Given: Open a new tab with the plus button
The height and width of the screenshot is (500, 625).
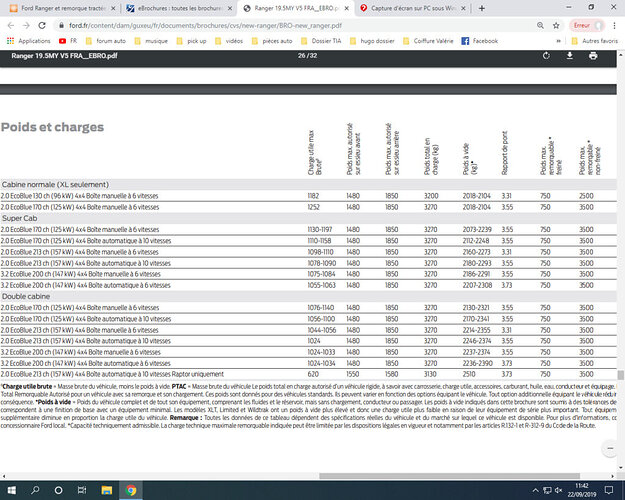Looking at the screenshot, I should 482,8.
